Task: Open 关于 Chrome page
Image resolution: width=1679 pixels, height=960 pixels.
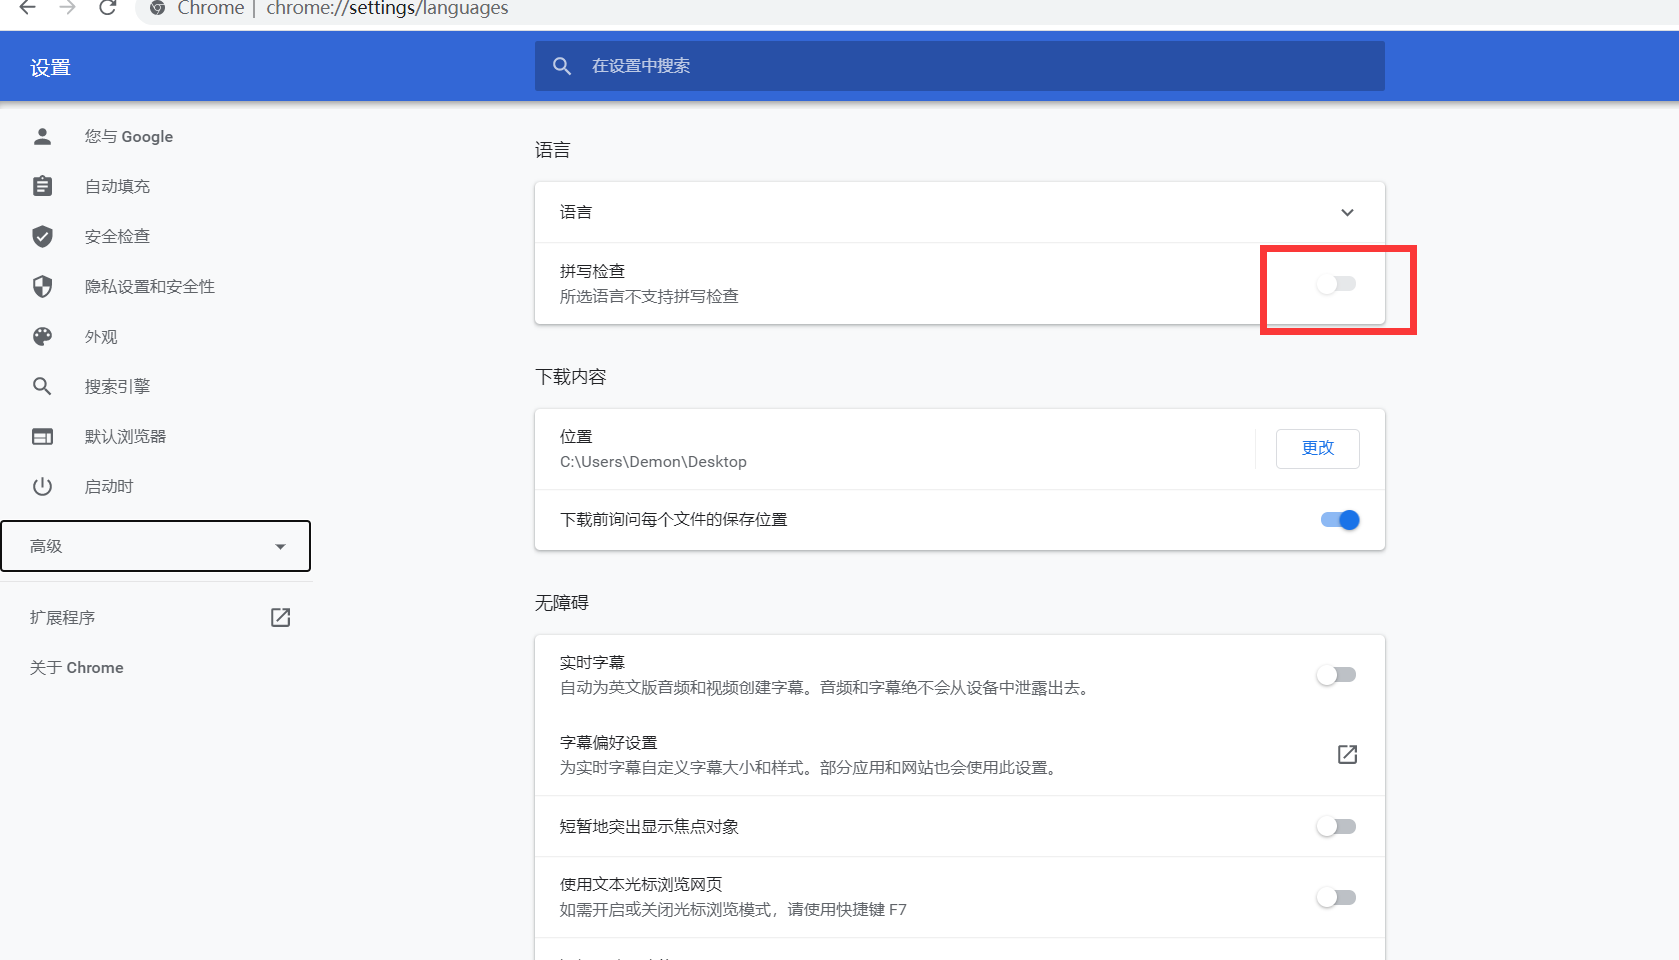Action: (x=77, y=667)
